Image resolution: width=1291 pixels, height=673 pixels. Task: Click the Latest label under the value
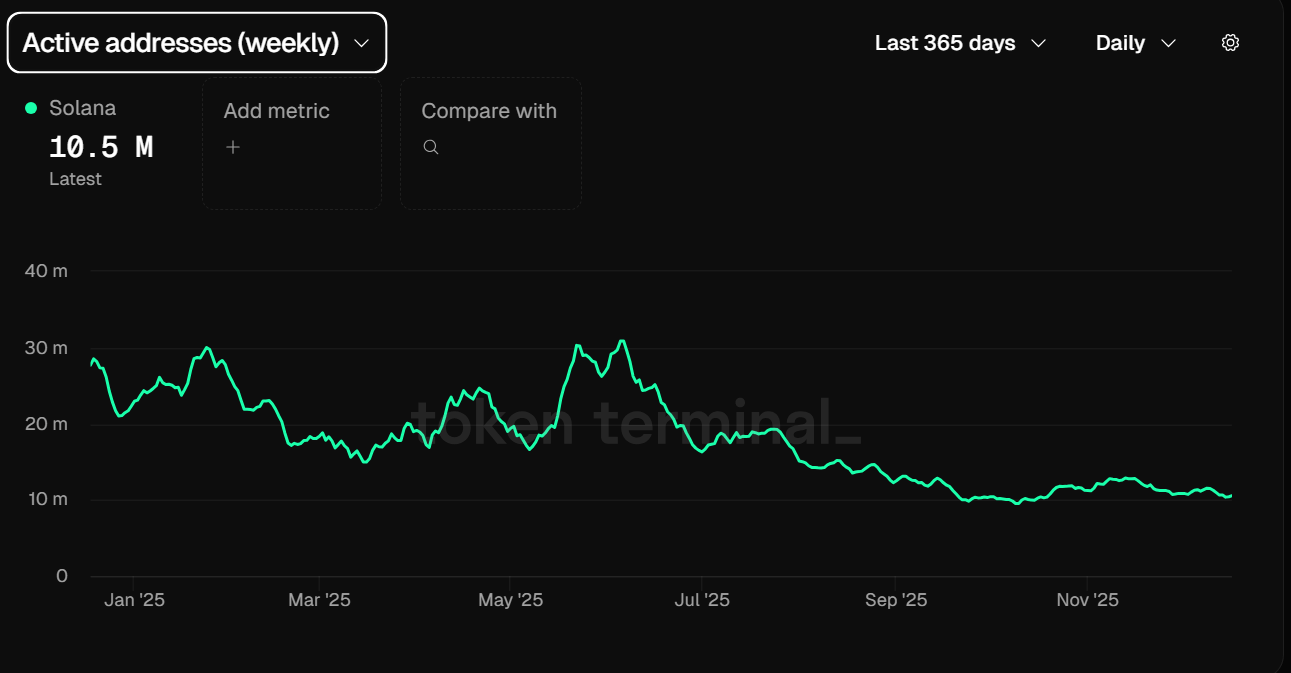(x=75, y=178)
